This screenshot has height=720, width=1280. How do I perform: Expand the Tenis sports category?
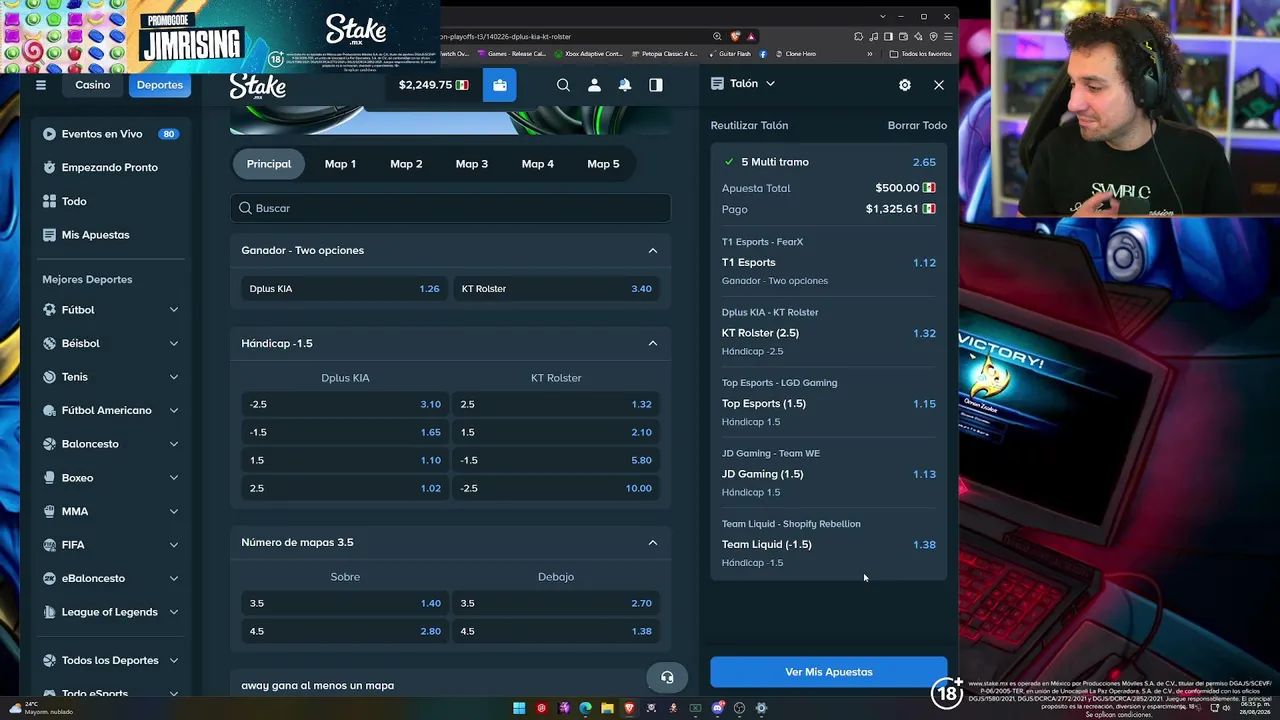pyautogui.click(x=174, y=377)
